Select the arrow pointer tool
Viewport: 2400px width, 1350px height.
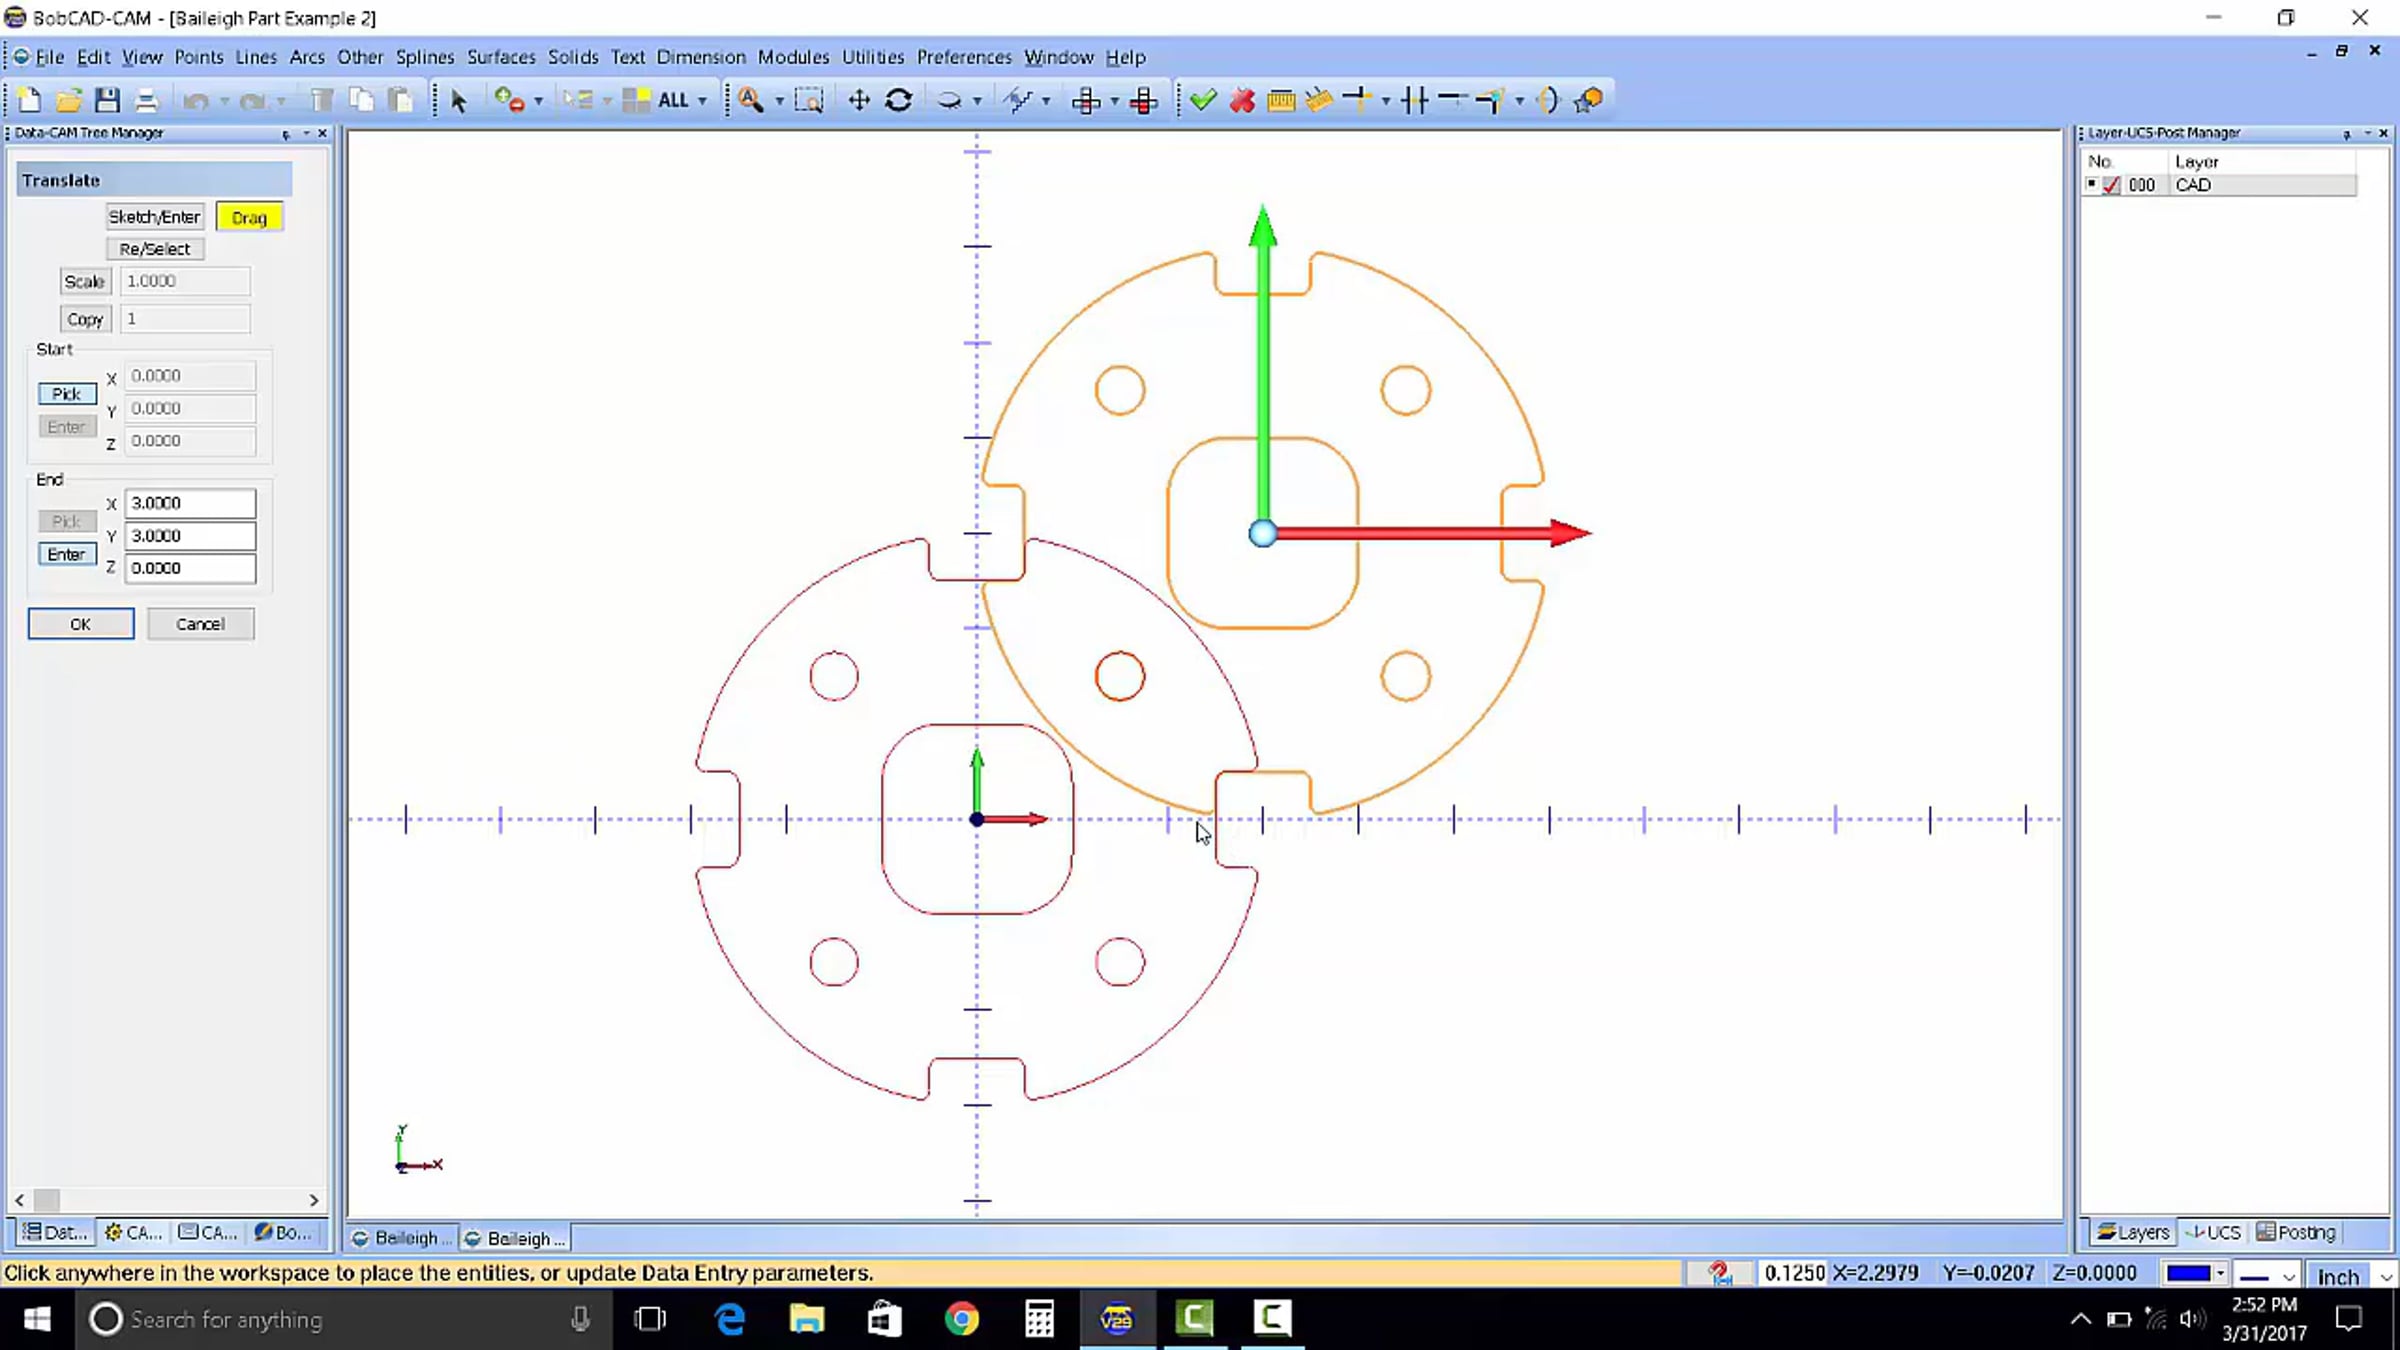[x=459, y=100]
